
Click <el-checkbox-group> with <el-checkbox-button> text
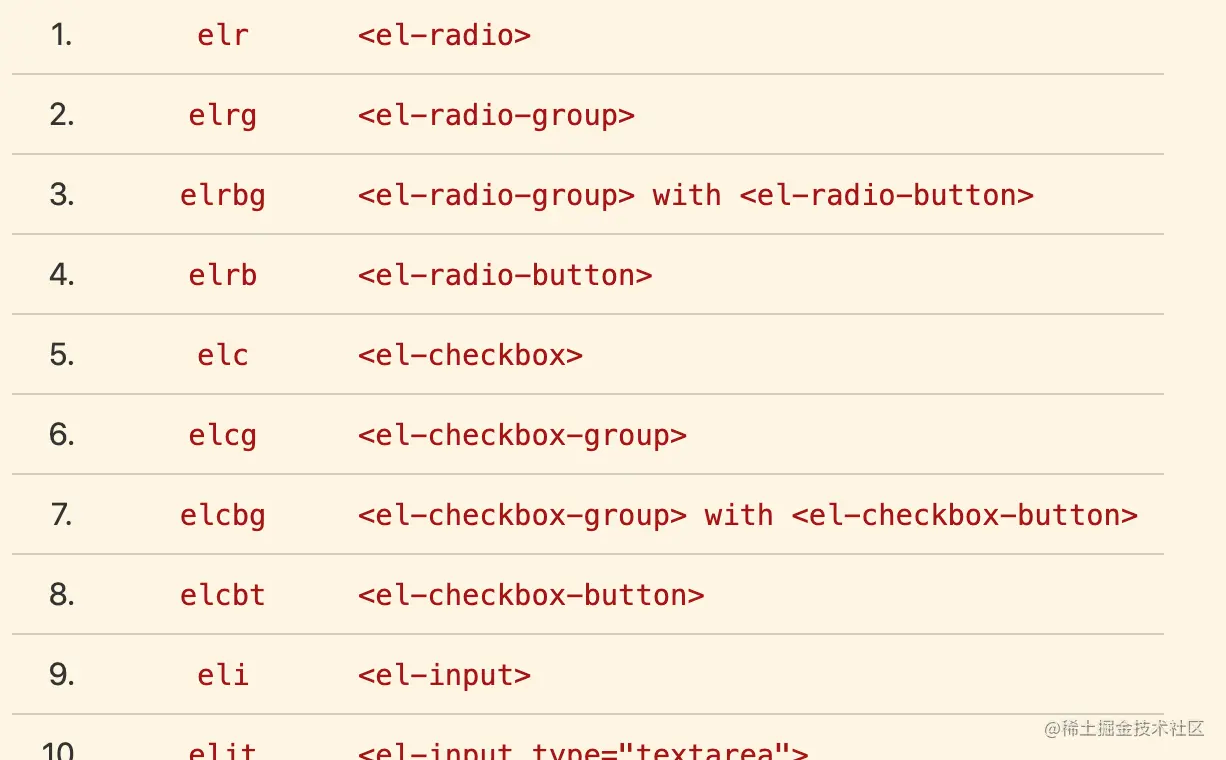748,515
